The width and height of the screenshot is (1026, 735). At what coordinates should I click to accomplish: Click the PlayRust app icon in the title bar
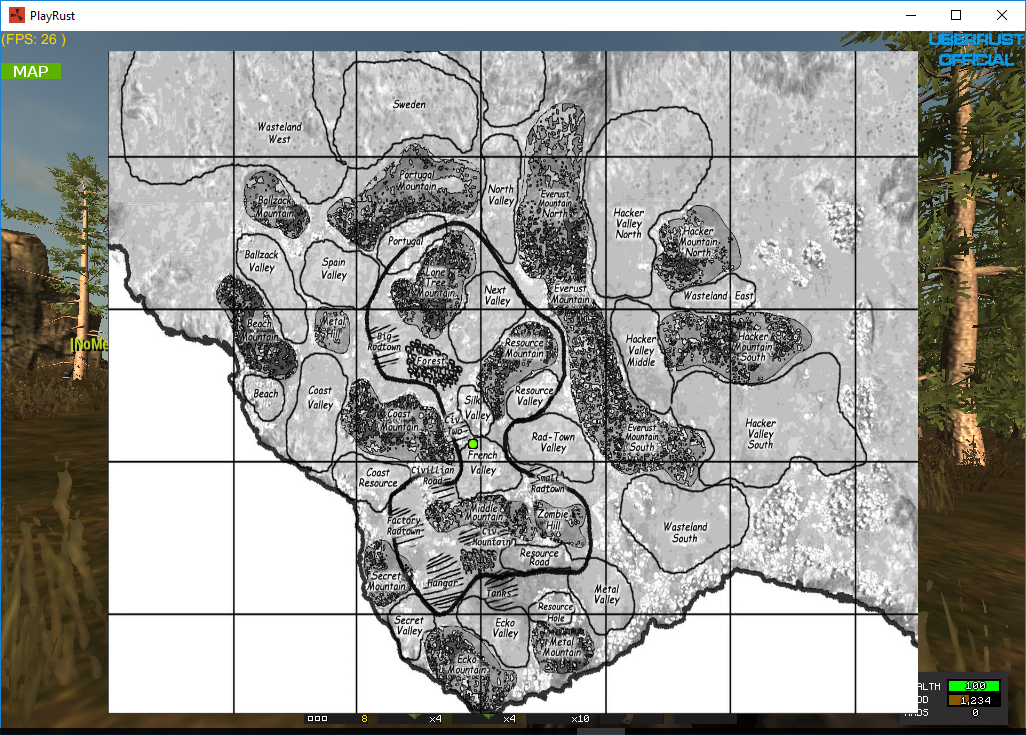pyautogui.click(x=17, y=15)
